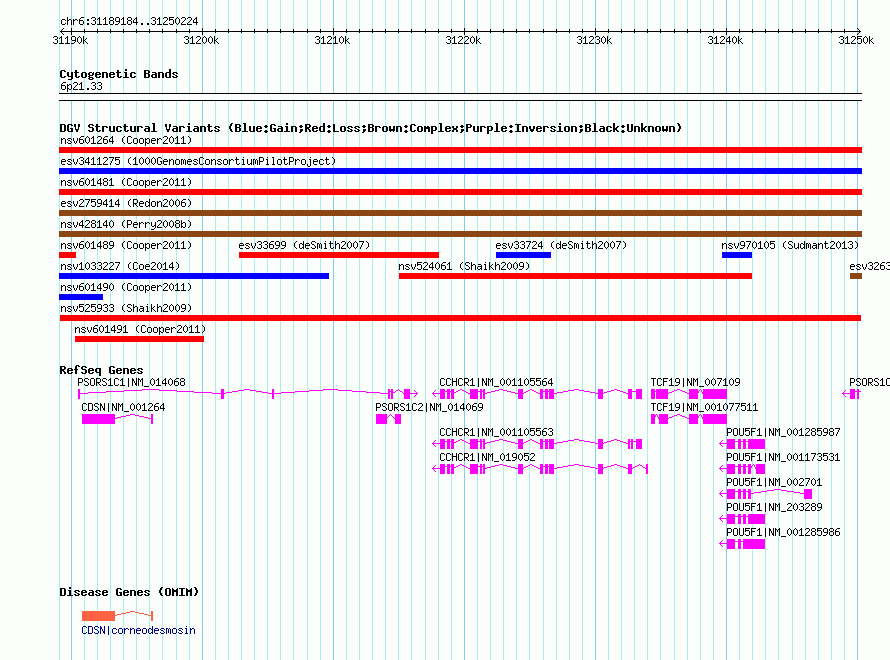Select the brown esv2759414 complex variant bar

tap(460, 213)
